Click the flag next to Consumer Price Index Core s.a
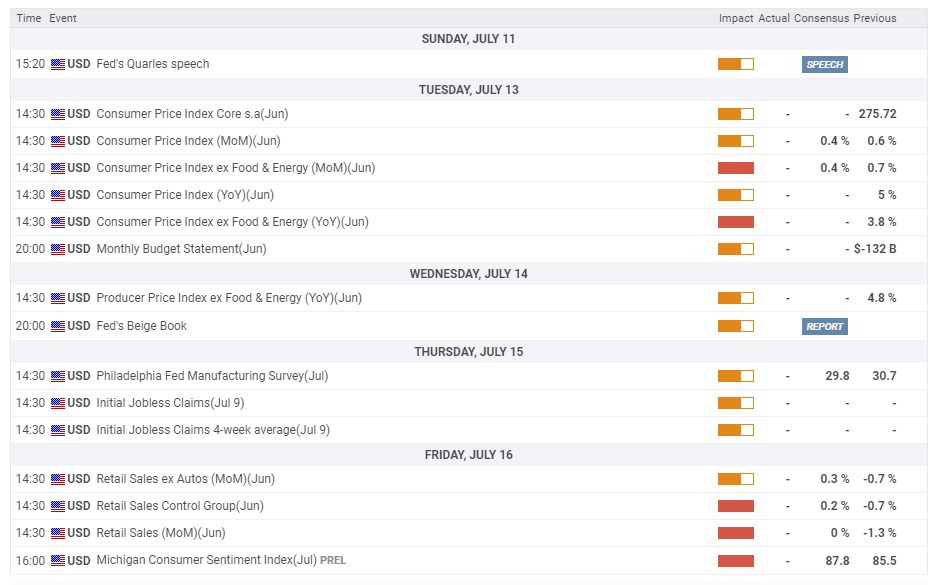The height and width of the screenshot is (585, 936). pos(58,114)
